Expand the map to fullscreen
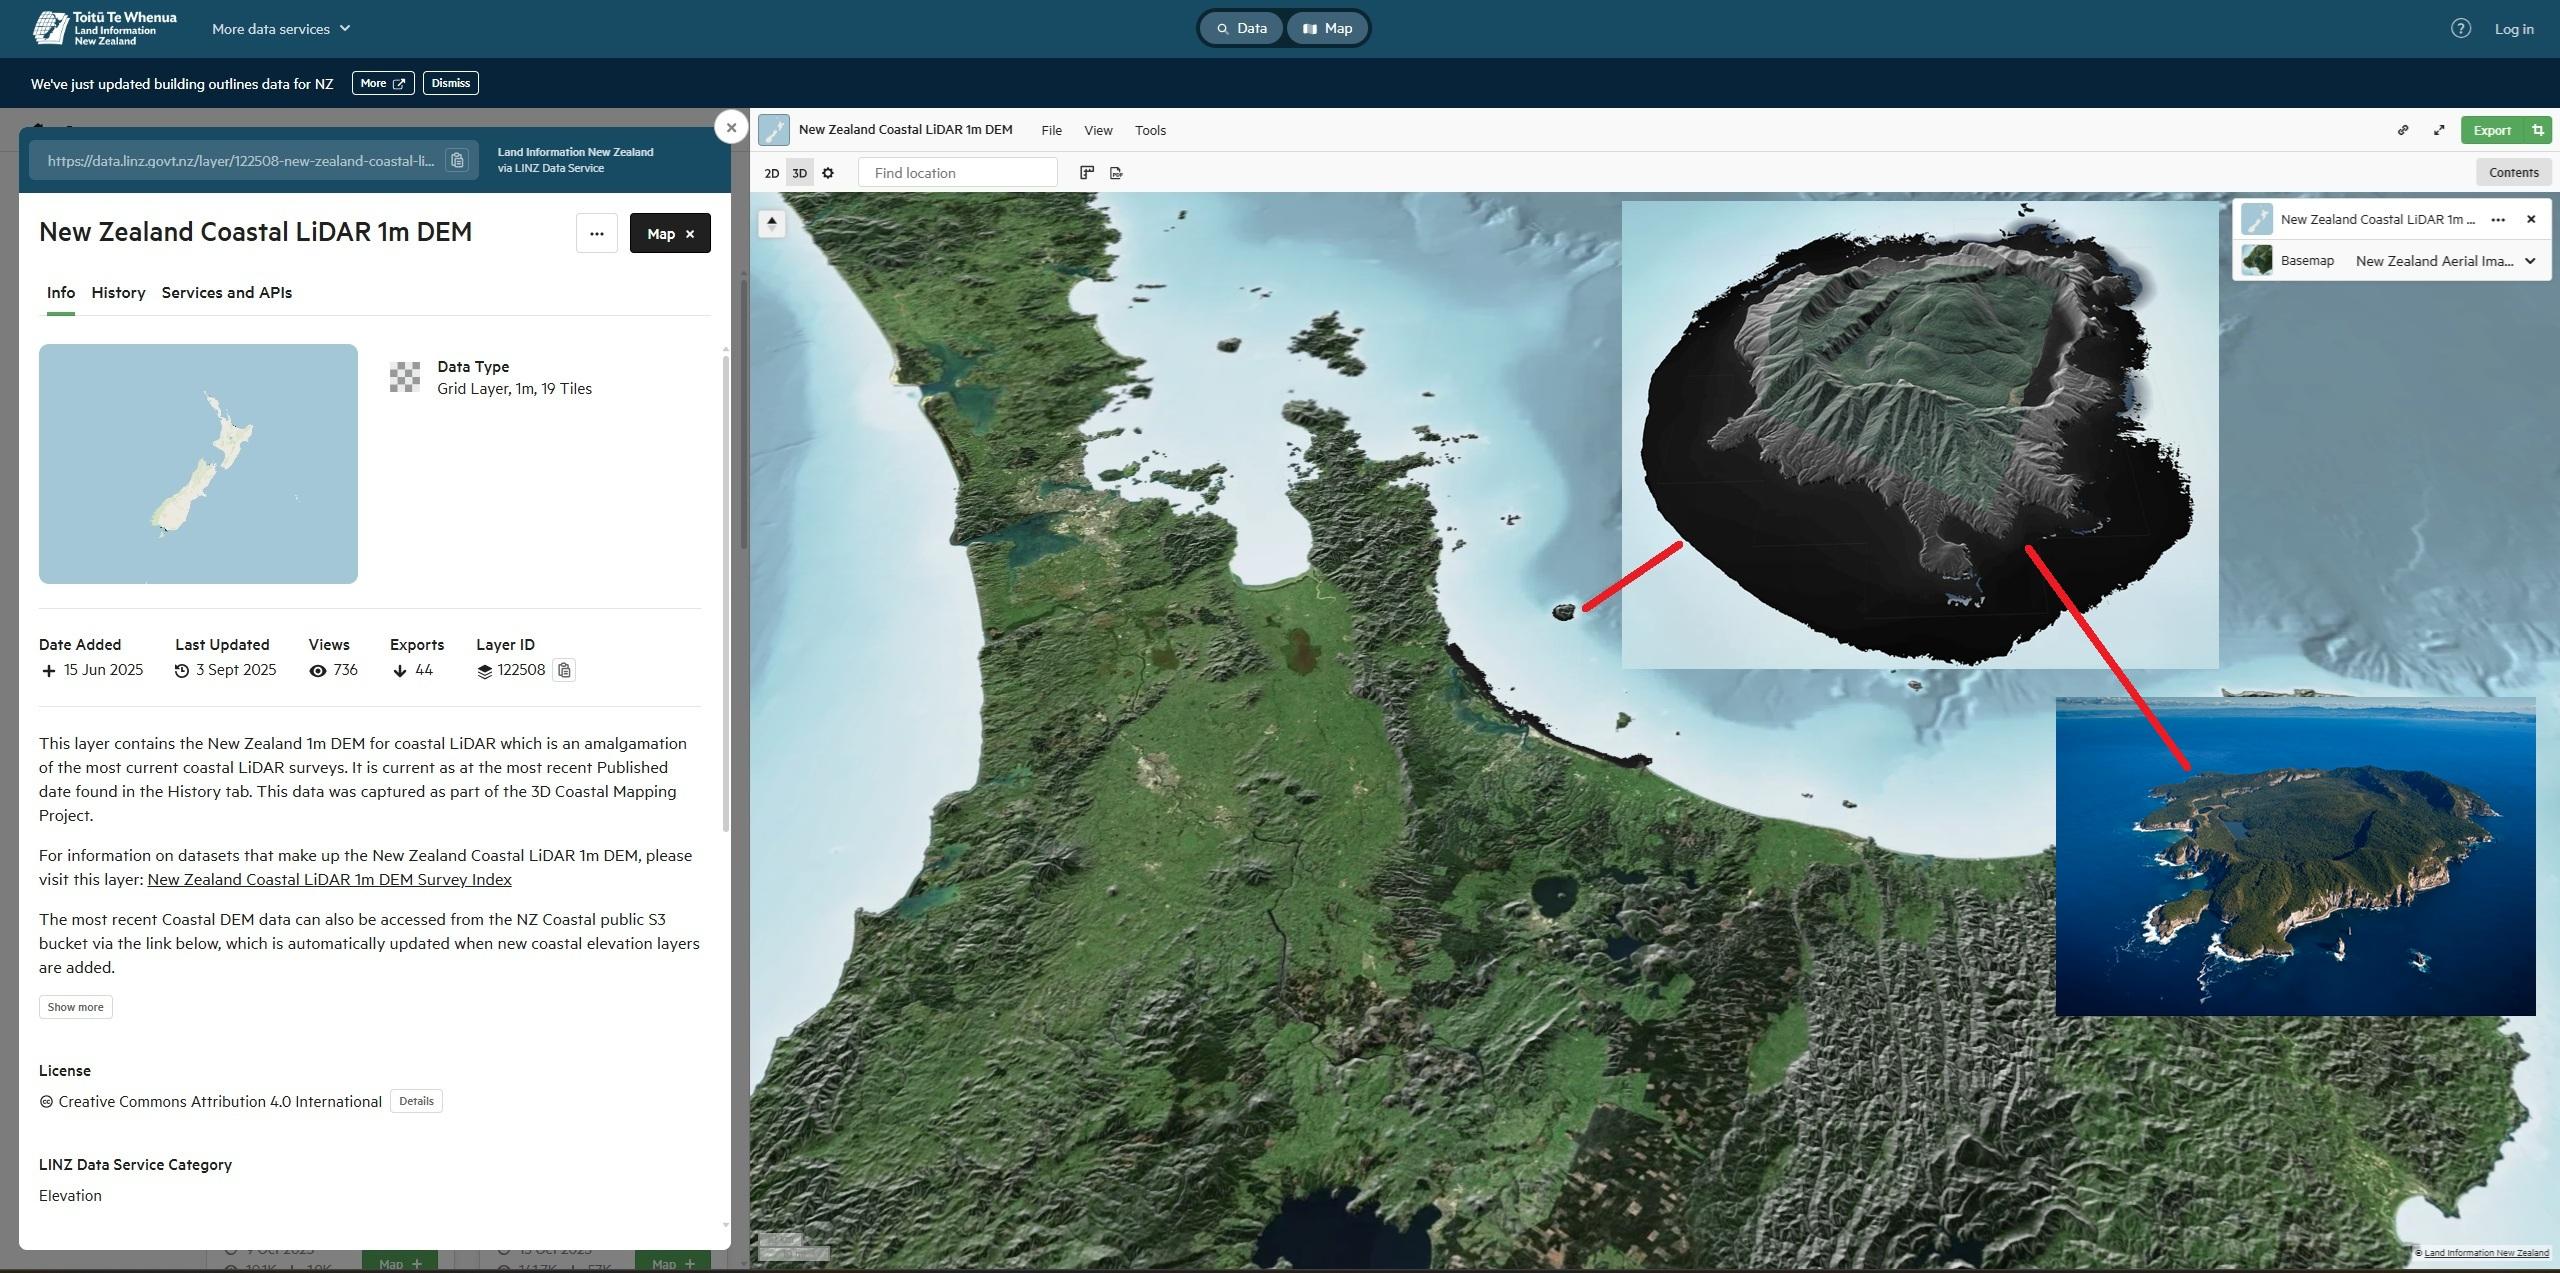The image size is (2560, 1273). [x=2439, y=130]
